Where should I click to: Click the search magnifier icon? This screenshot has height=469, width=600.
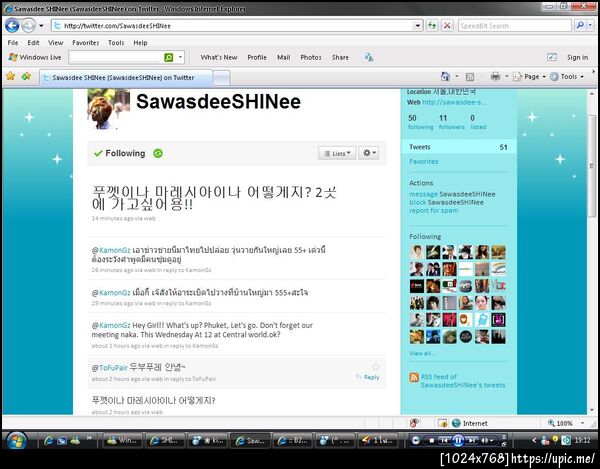[x=580, y=26]
